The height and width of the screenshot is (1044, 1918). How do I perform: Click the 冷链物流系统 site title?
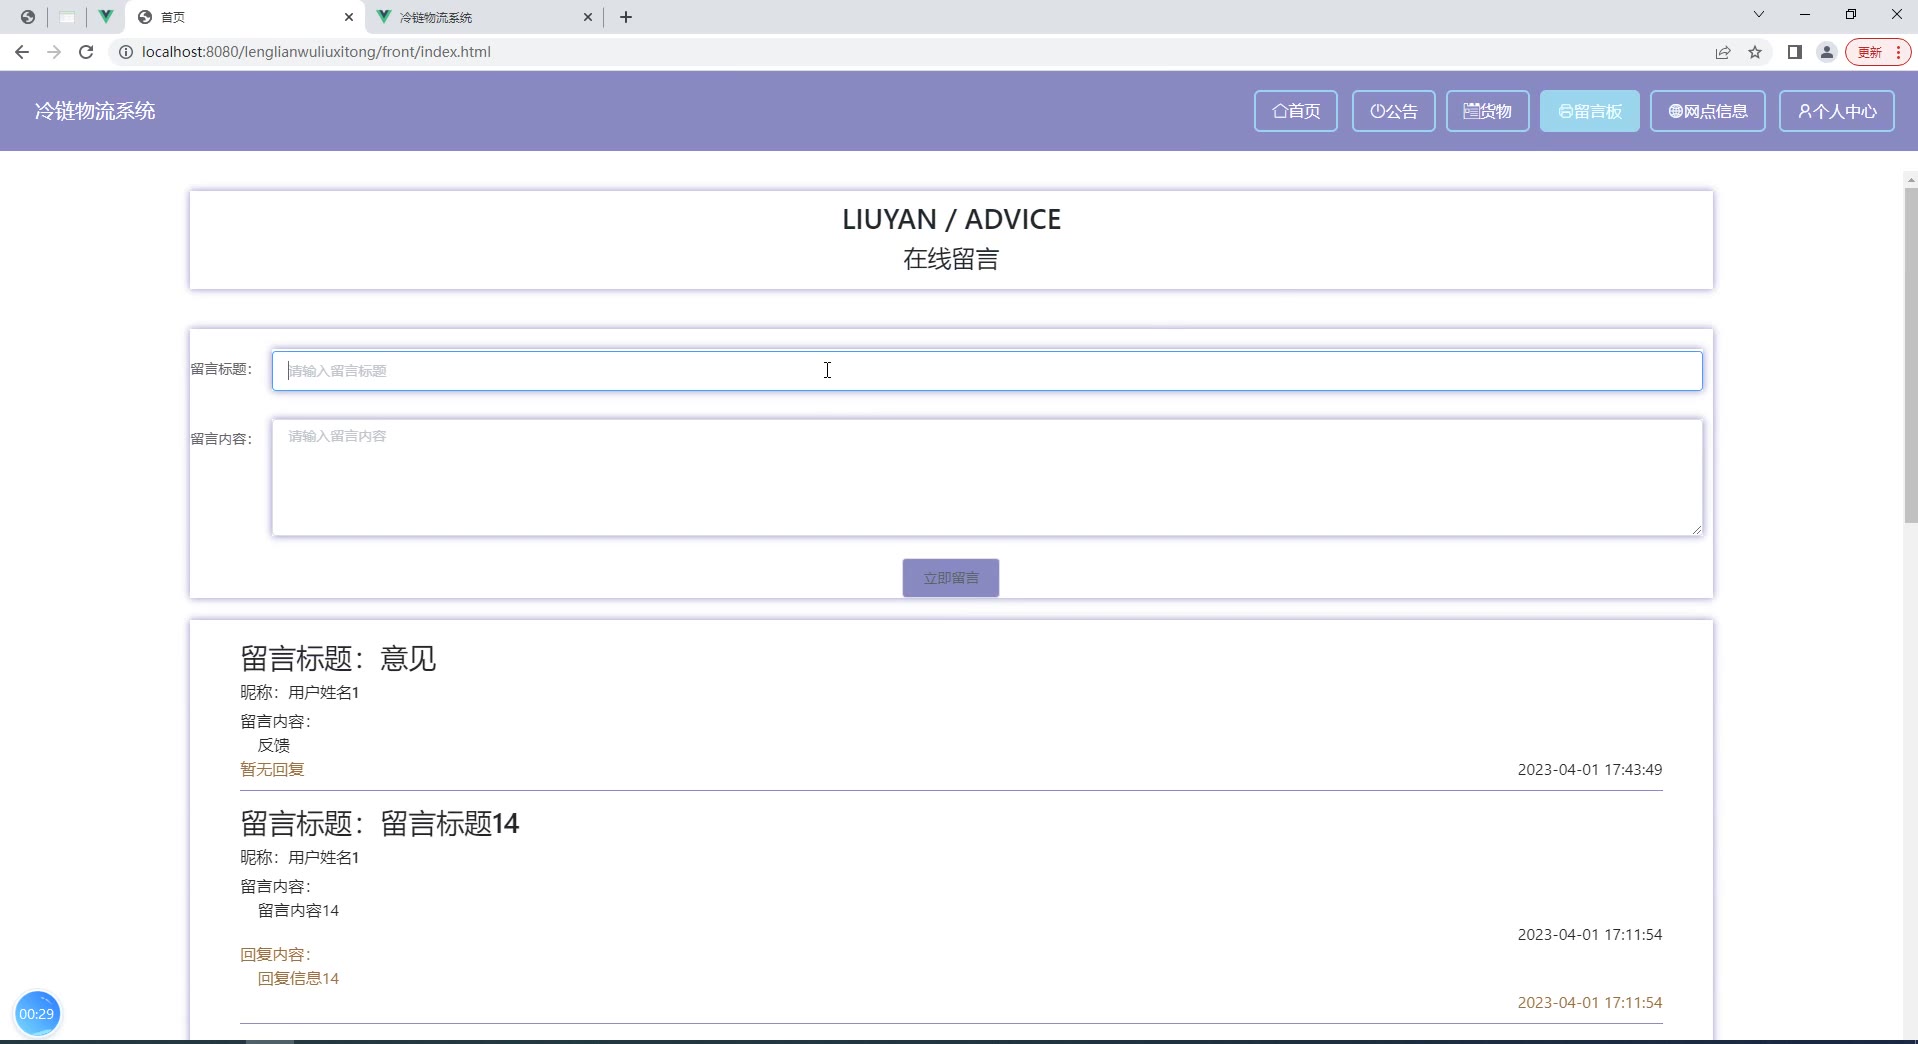pos(95,111)
